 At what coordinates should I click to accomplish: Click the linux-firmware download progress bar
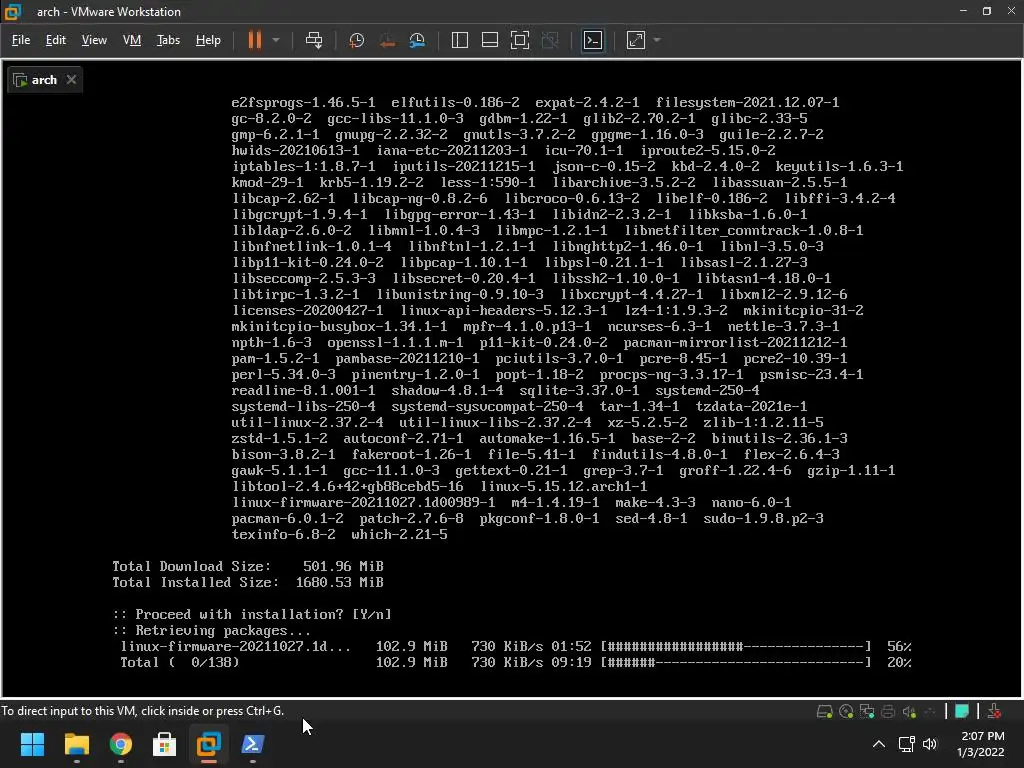(x=736, y=647)
